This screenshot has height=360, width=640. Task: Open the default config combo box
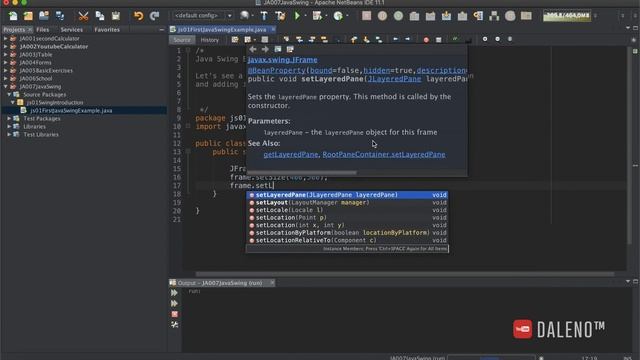point(202,16)
